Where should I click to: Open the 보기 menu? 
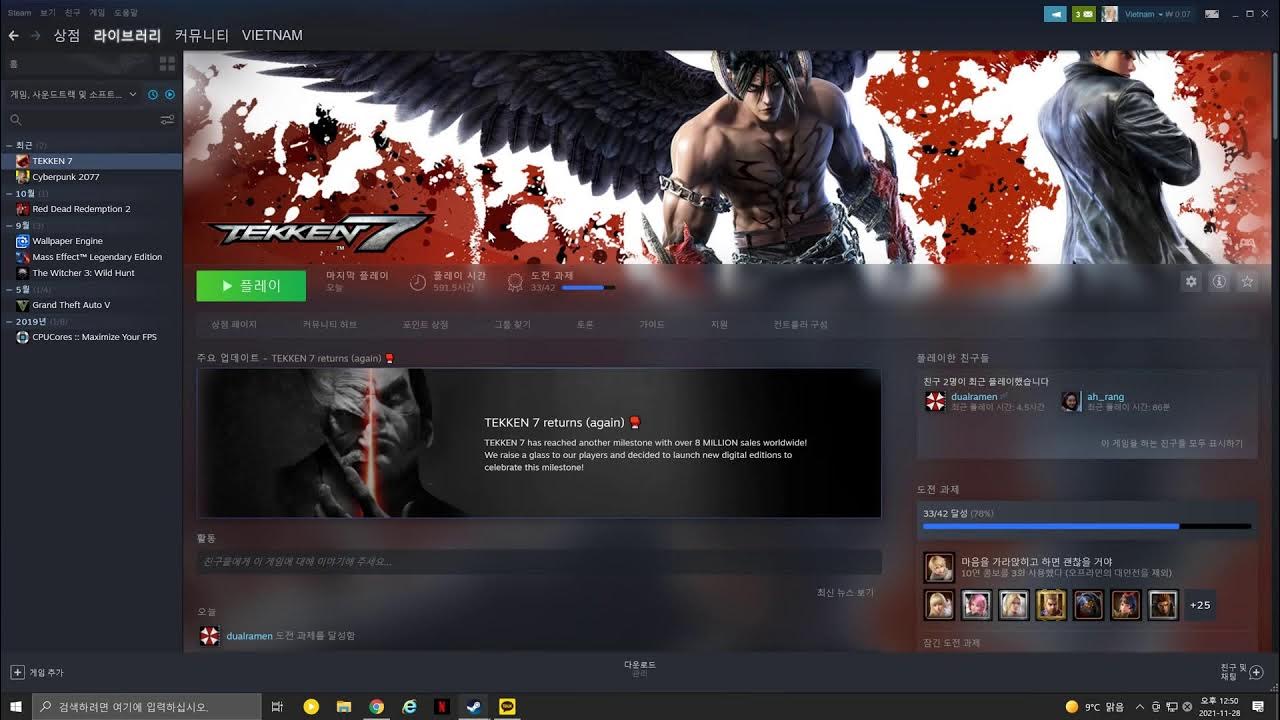click(47, 12)
